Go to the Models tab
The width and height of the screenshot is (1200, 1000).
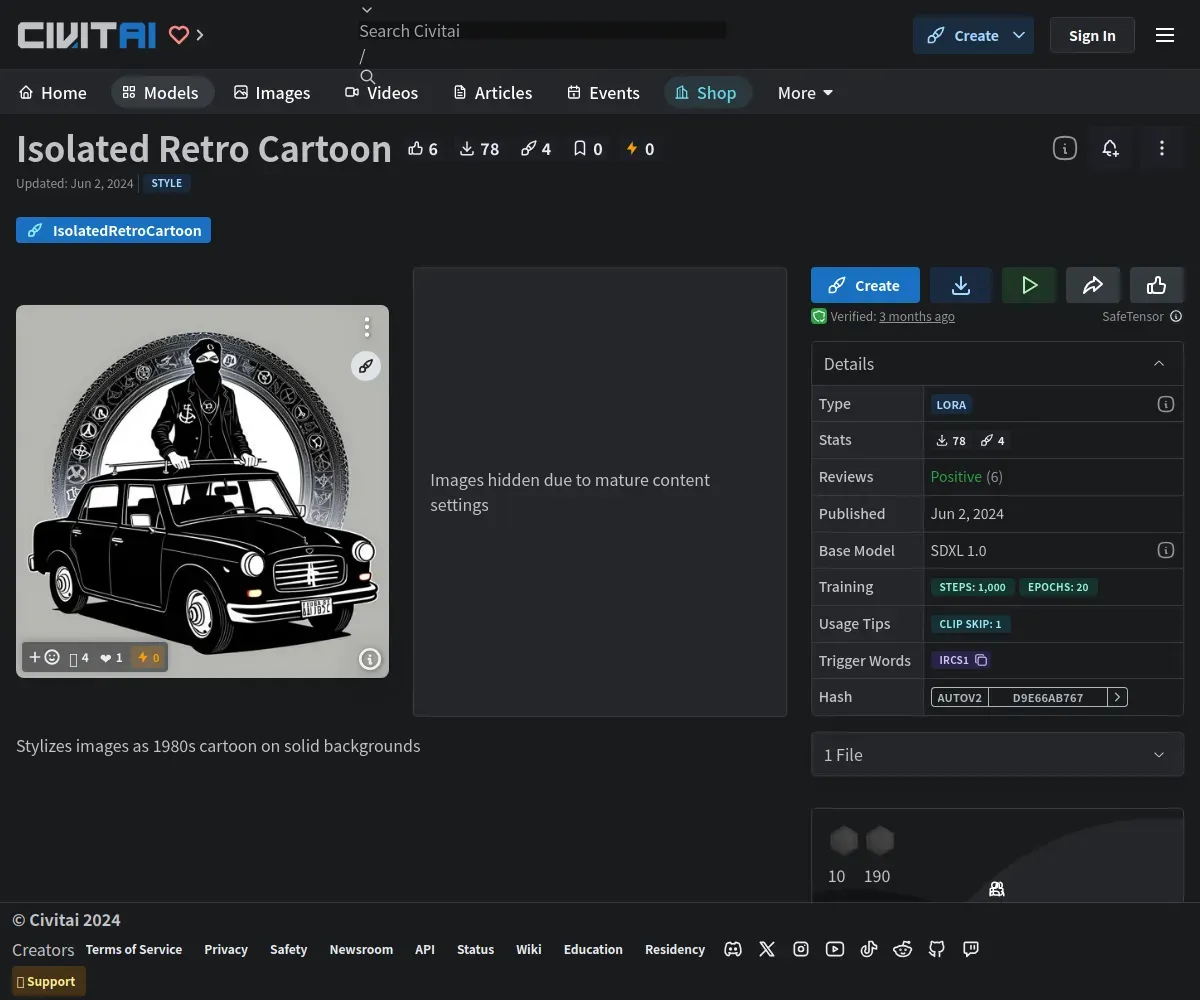tap(161, 93)
